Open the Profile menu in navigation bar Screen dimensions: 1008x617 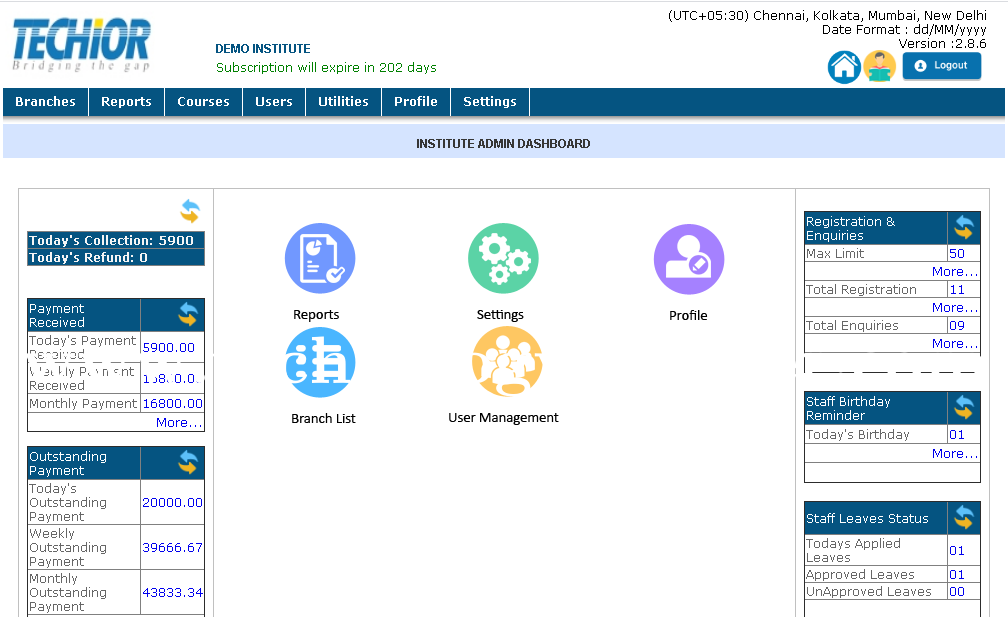[x=416, y=102]
